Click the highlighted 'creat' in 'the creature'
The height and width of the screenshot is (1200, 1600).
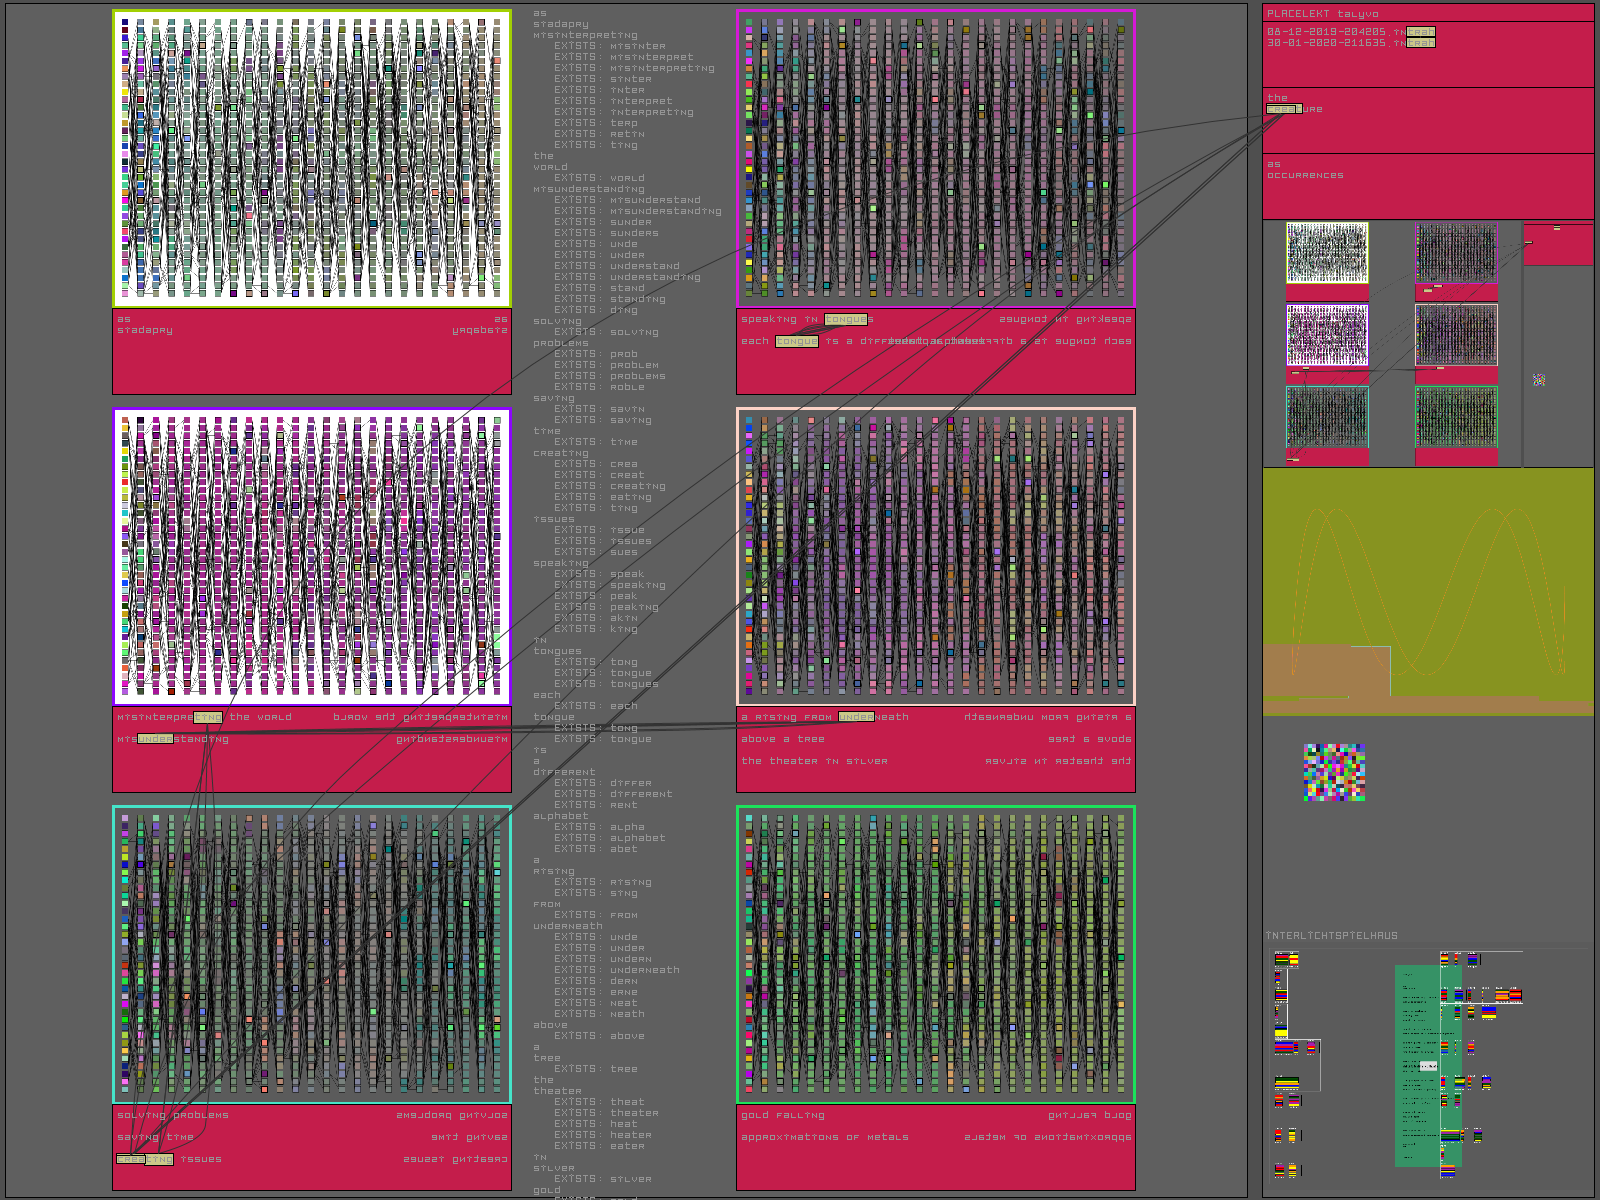[1284, 109]
